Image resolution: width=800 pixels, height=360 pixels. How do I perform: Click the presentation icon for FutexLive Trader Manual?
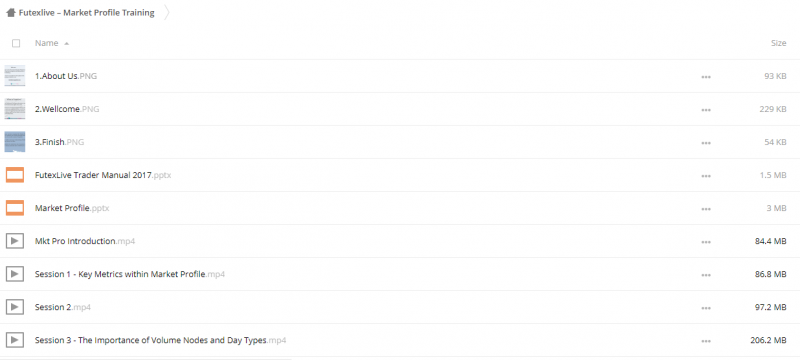click(15, 175)
